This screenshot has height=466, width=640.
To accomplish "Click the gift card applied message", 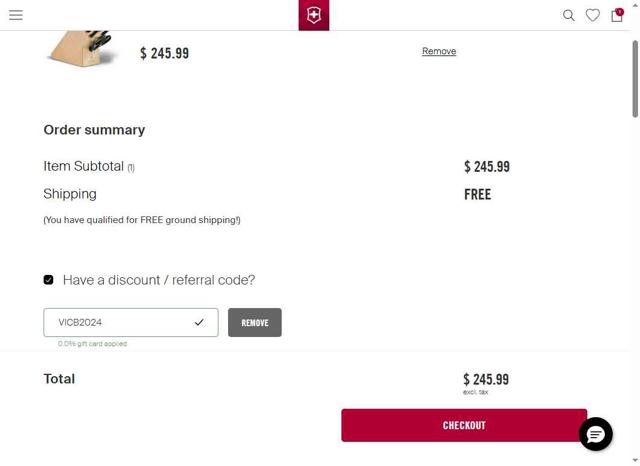I will point(92,344).
